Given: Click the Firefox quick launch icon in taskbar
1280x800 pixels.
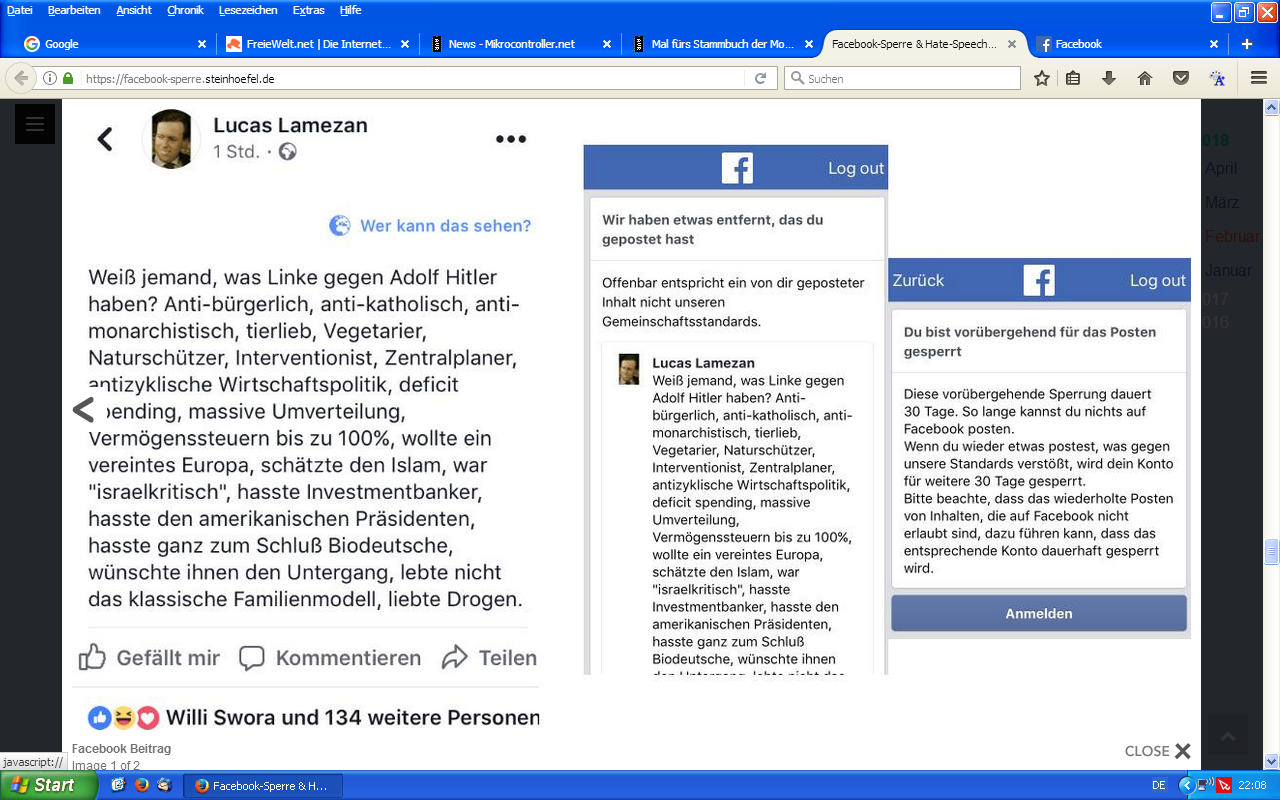Looking at the screenshot, I should (141, 785).
